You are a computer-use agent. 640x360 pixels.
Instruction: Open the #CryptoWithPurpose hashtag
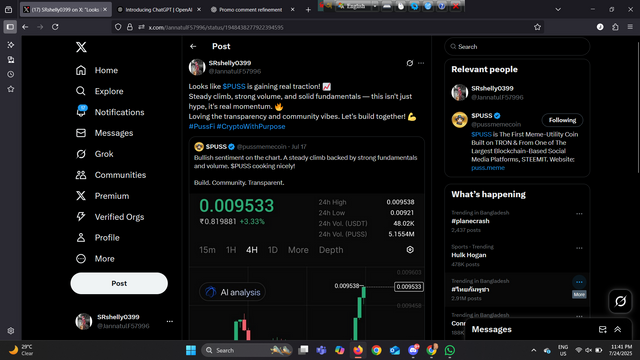click(251, 127)
